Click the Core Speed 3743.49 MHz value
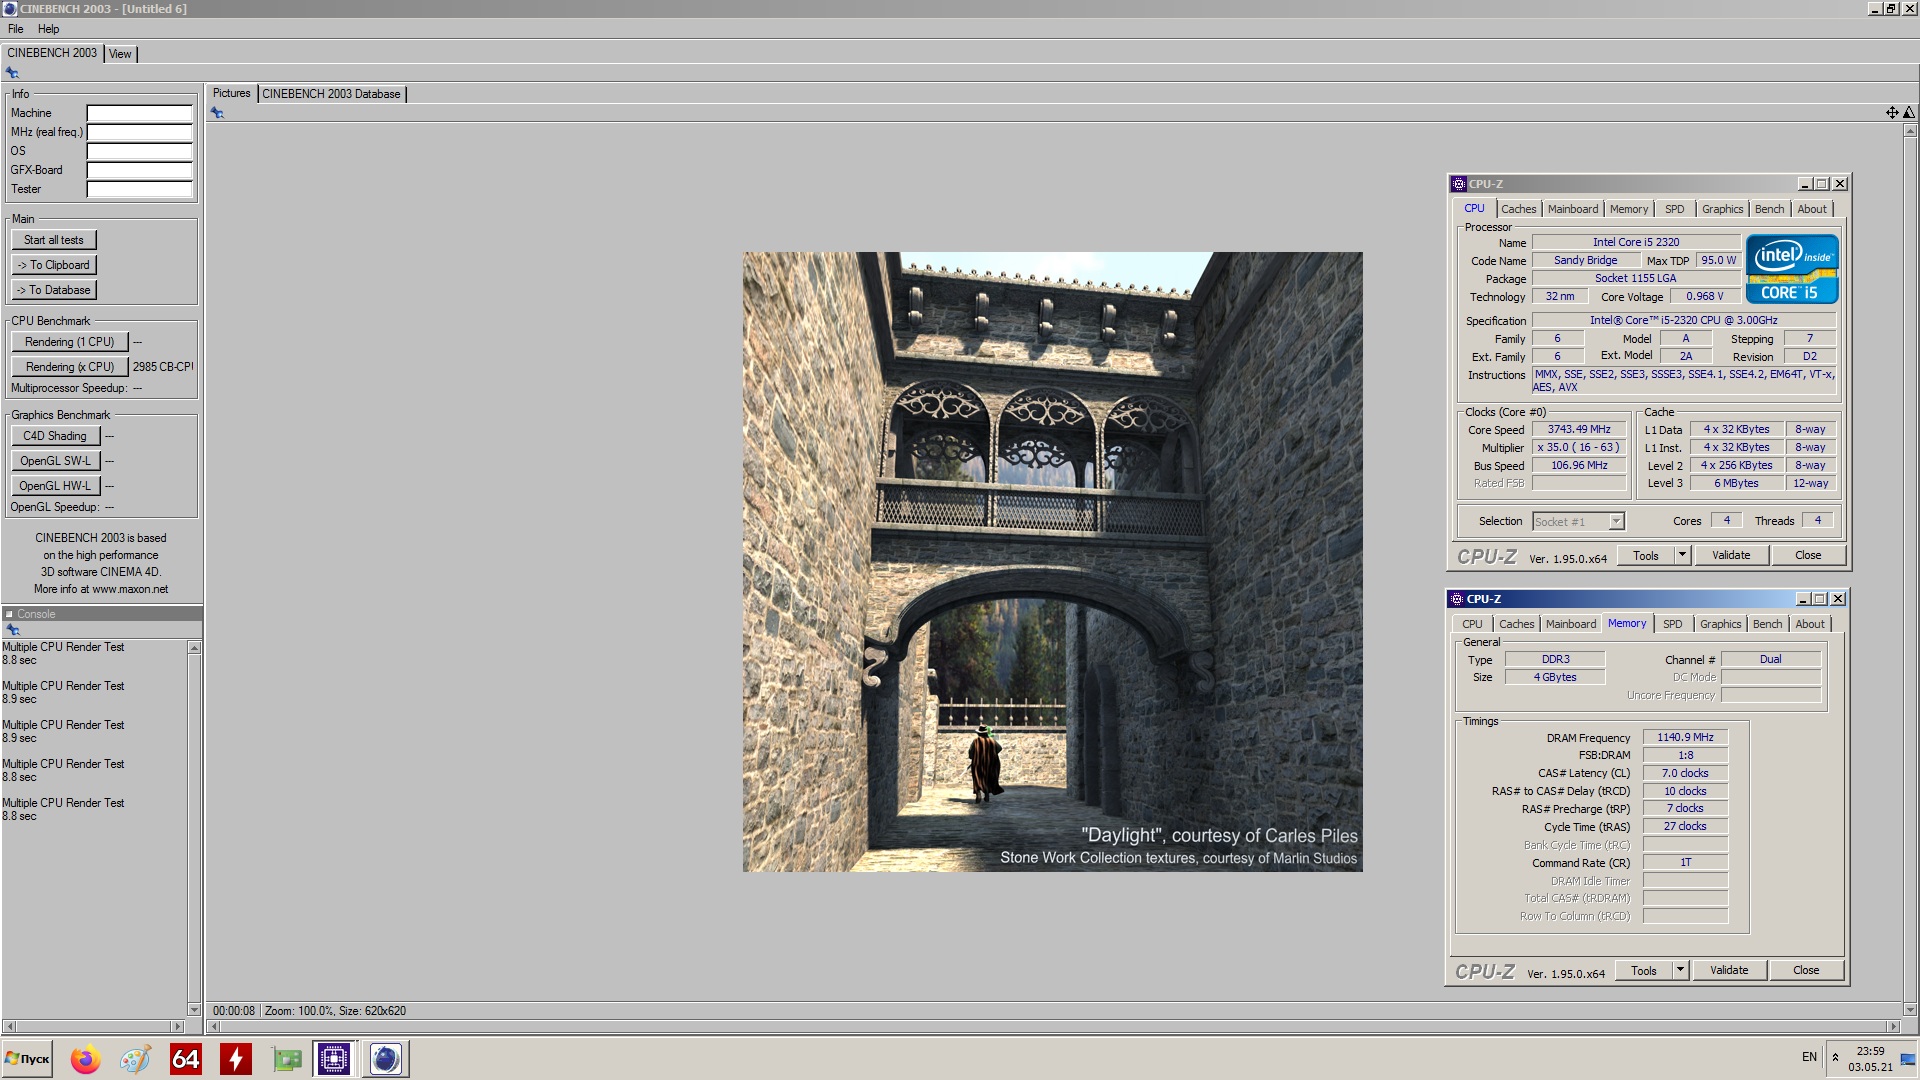This screenshot has width=1920, height=1080. pyautogui.click(x=1579, y=430)
